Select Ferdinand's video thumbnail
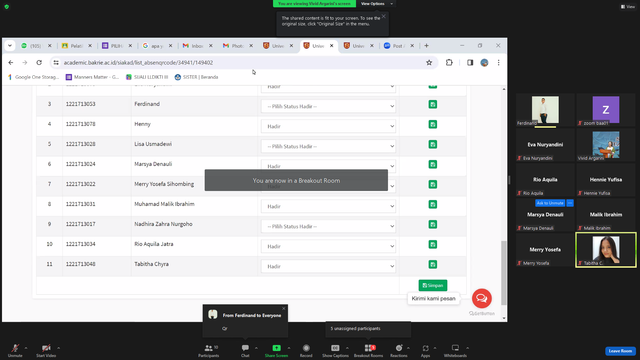The width and height of the screenshot is (640, 360). click(545, 110)
